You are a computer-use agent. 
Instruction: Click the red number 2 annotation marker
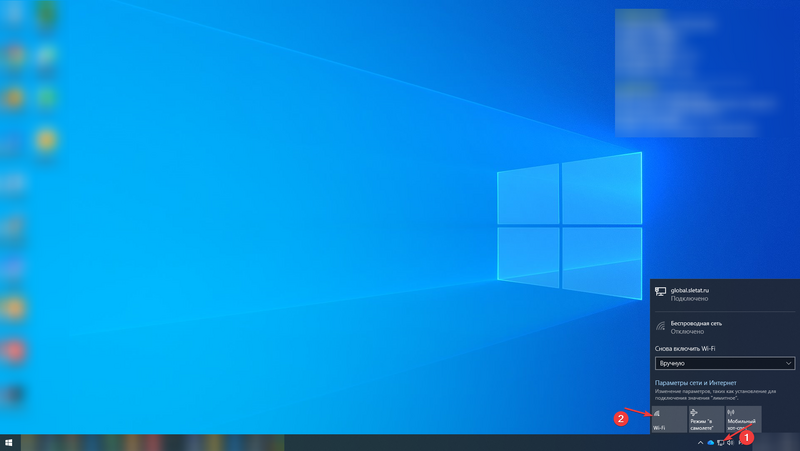pos(620,419)
